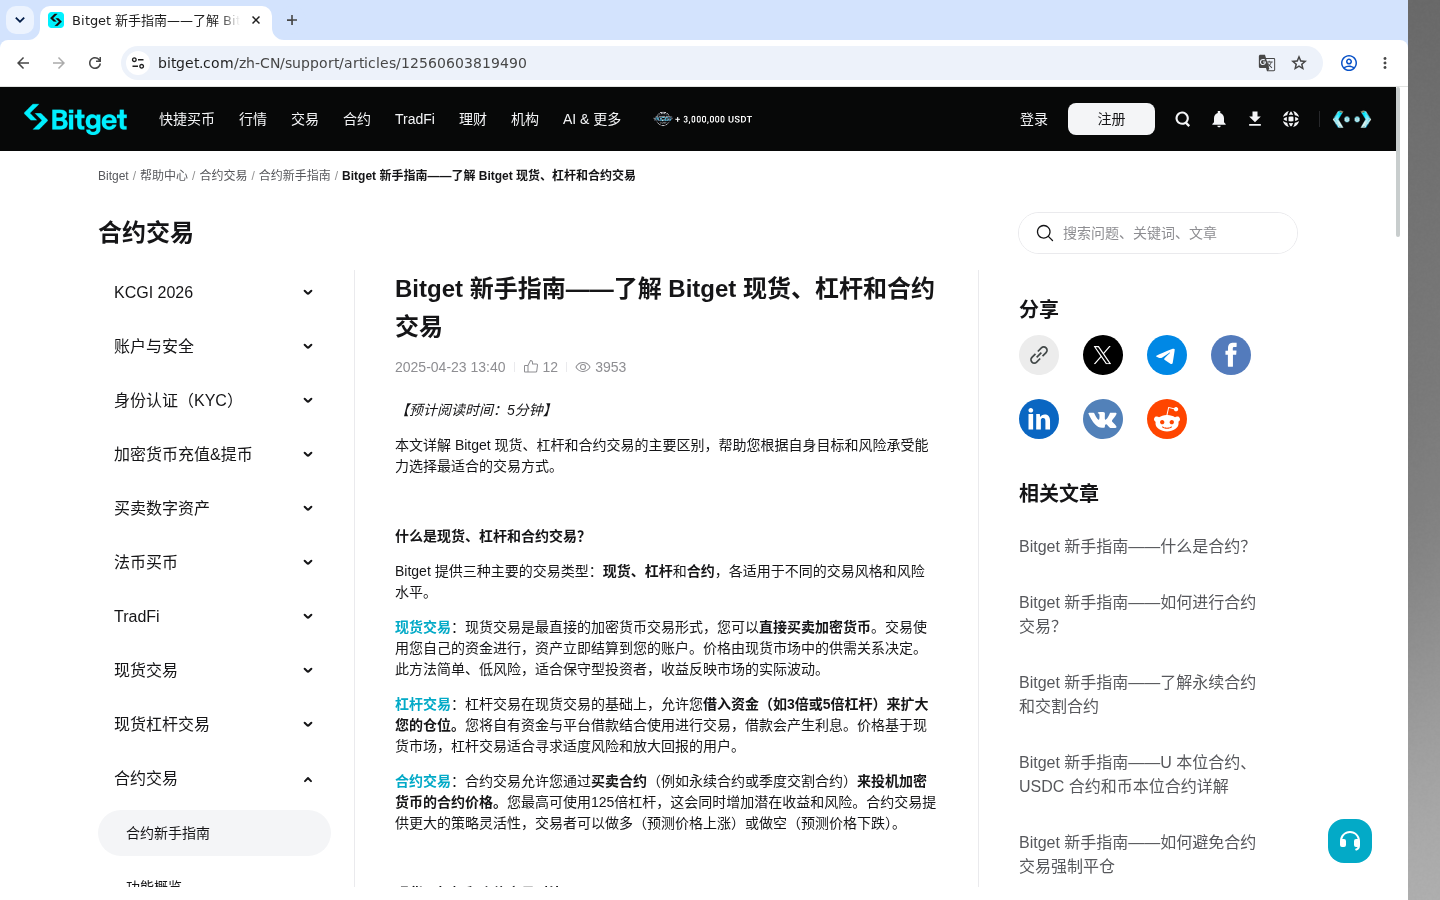Copy article link via share link icon
Screen dimensions: 1440x900
coord(1039,355)
